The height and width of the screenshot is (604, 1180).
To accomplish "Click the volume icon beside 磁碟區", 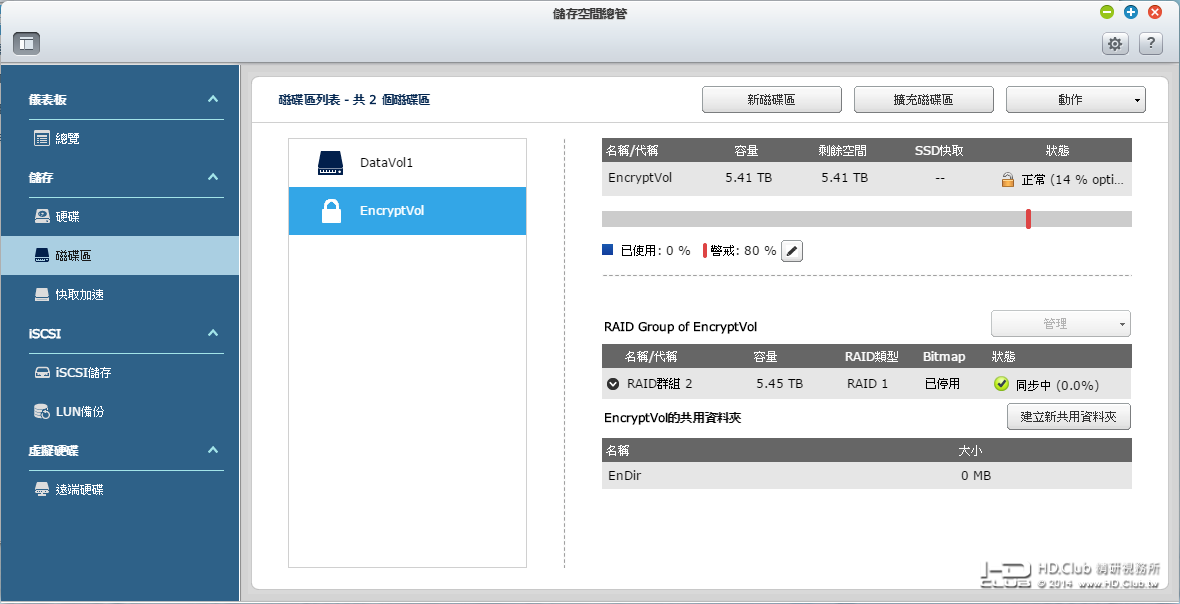I will [x=42, y=256].
